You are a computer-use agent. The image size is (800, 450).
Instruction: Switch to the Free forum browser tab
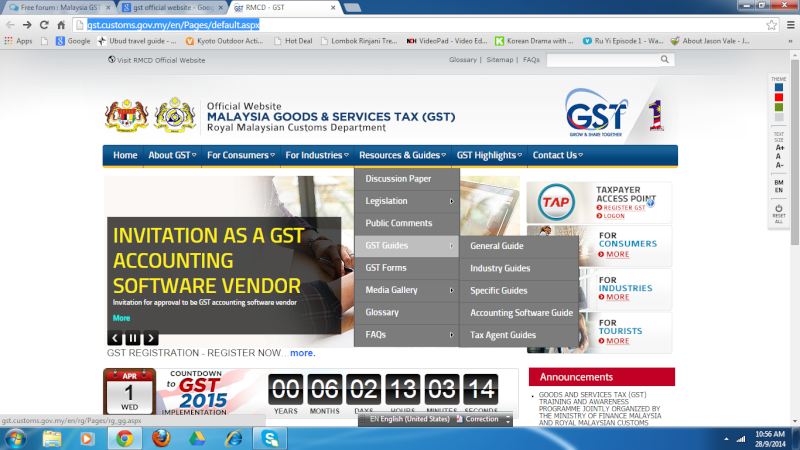click(x=60, y=8)
